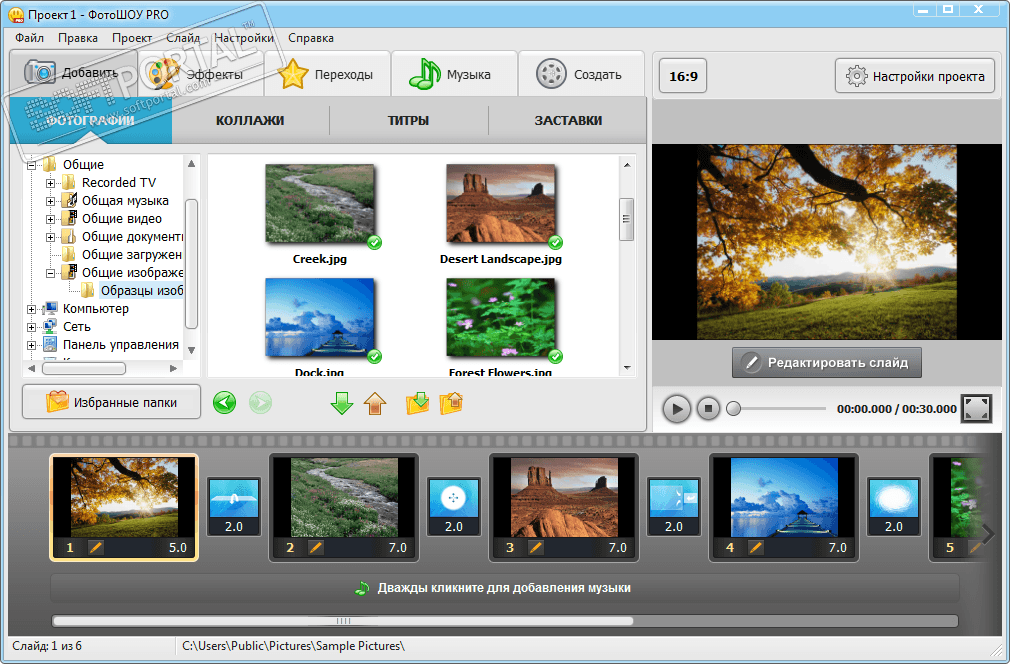
Task: Select Forest Flowers.jpg thumbnail
Action: tap(500, 318)
